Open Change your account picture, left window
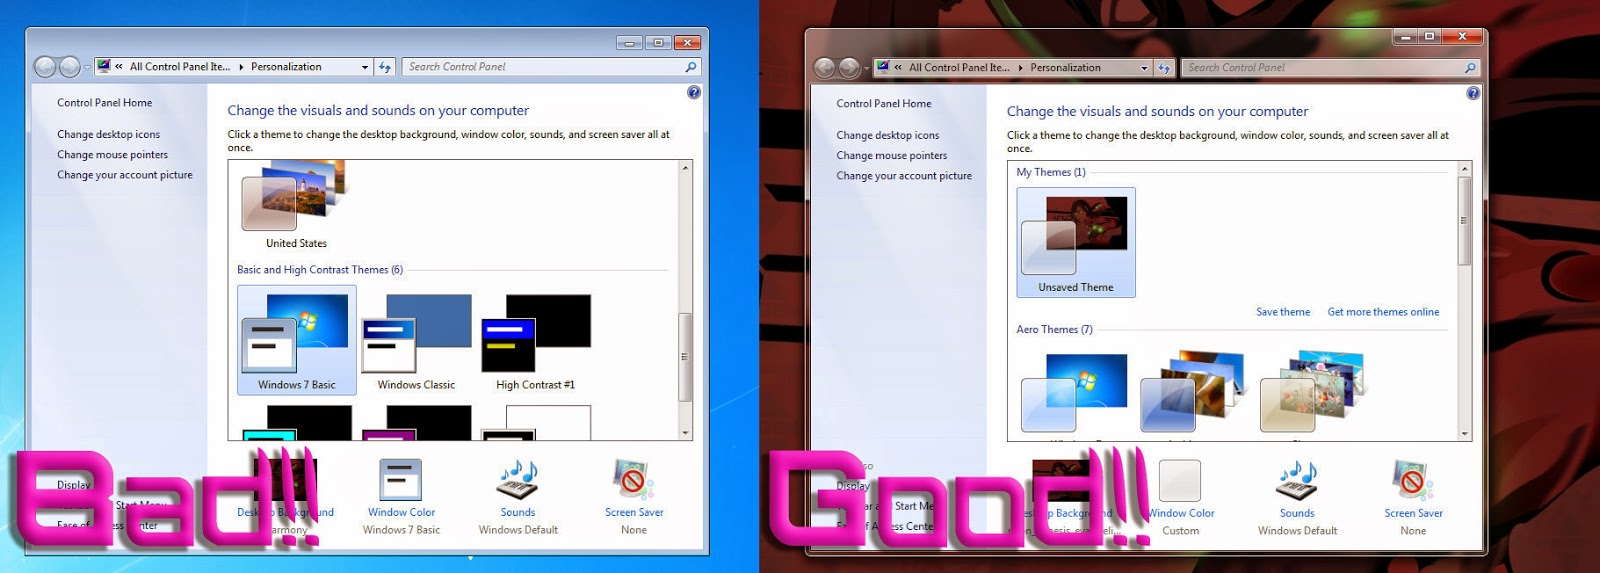The width and height of the screenshot is (1600, 573). pos(125,174)
